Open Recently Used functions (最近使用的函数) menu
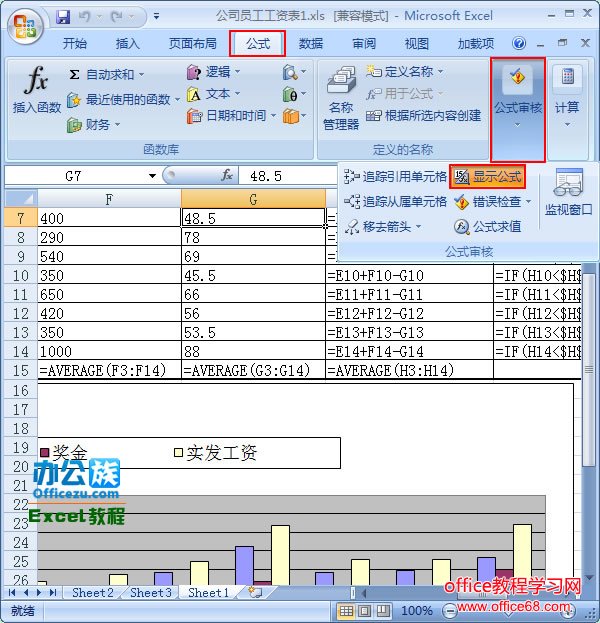Image resolution: width=600 pixels, height=623 pixels. [124, 99]
